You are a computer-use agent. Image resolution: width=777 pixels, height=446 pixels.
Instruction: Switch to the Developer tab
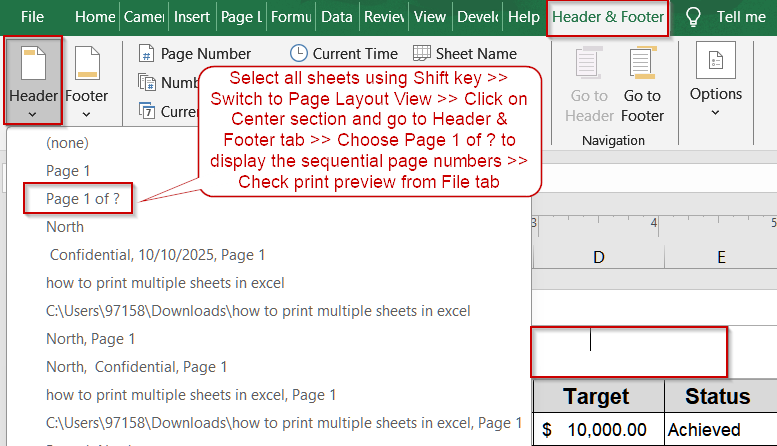point(478,17)
